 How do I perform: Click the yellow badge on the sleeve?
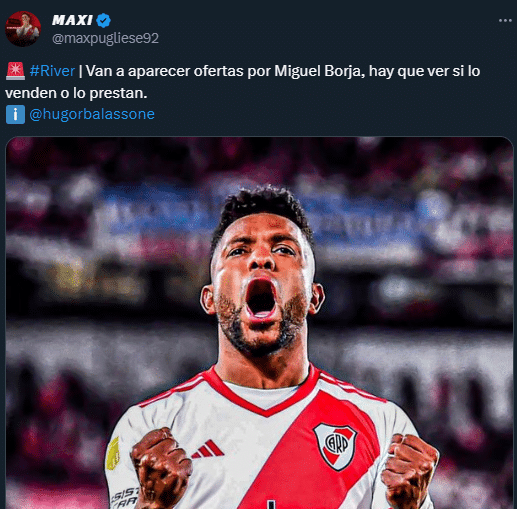[x=113, y=453]
